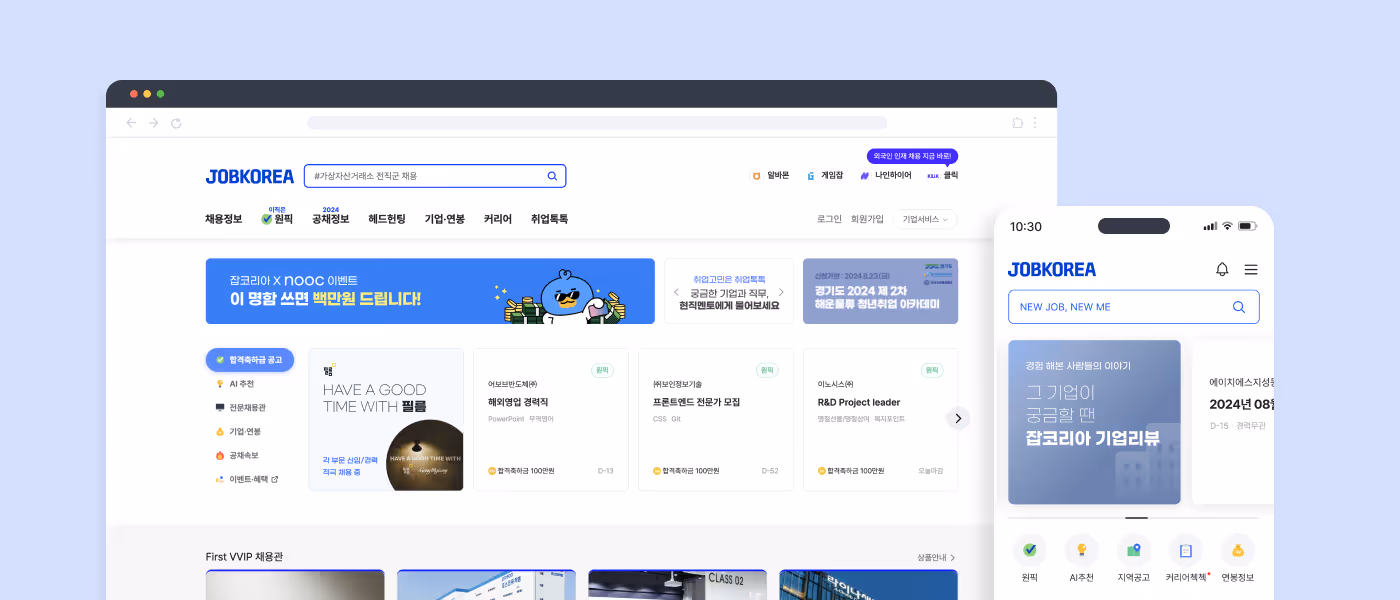Open the 기업·연봉 top menu
Screen dimensions: 1400x600
(445, 219)
